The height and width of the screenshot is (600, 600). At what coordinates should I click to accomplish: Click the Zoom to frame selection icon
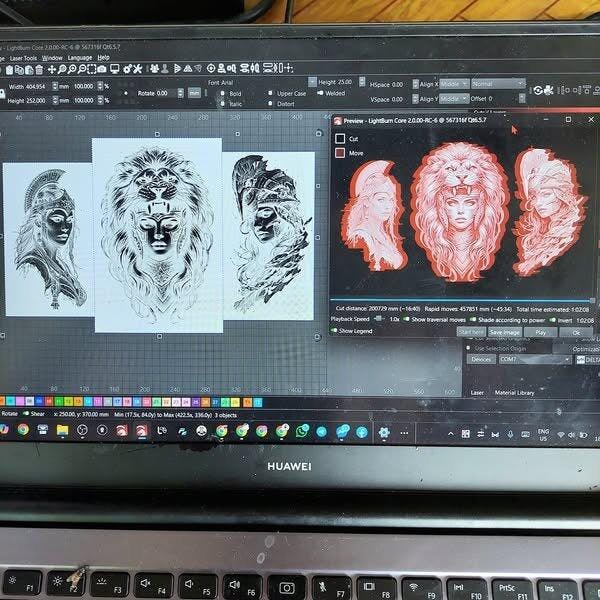coord(91,69)
